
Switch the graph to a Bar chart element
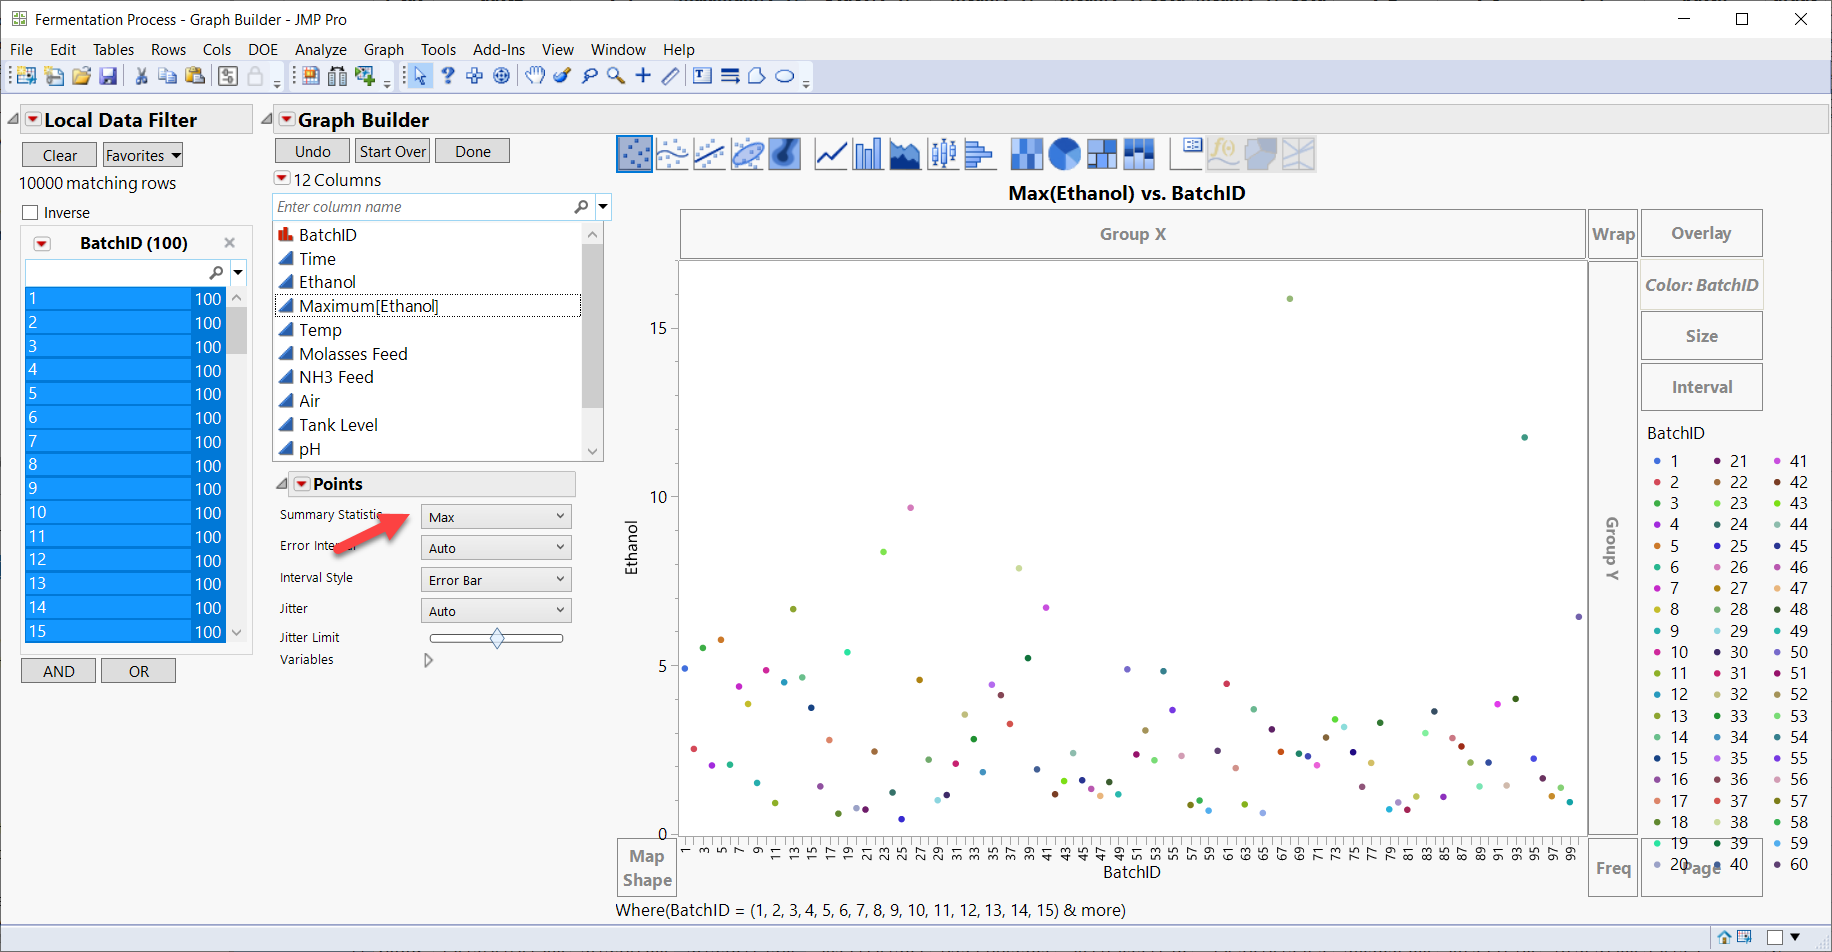pyautogui.click(x=868, y=153)
